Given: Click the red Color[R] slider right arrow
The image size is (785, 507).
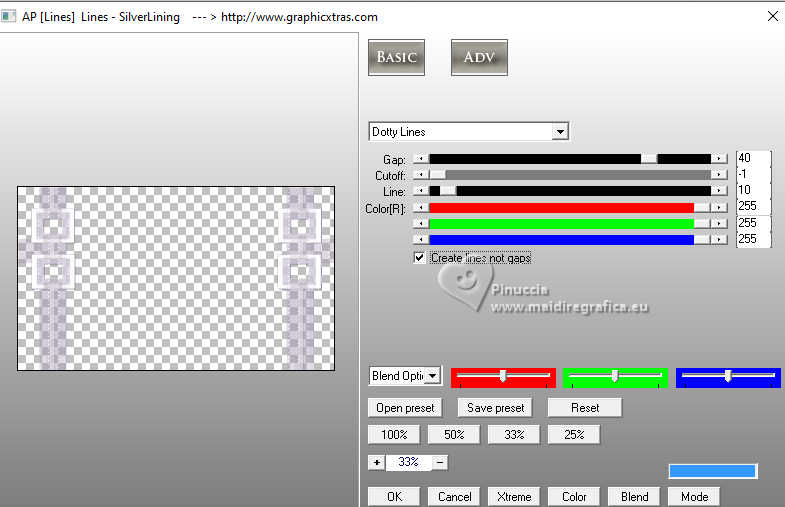Looking at the screenshot, I should tap(719, 207).
